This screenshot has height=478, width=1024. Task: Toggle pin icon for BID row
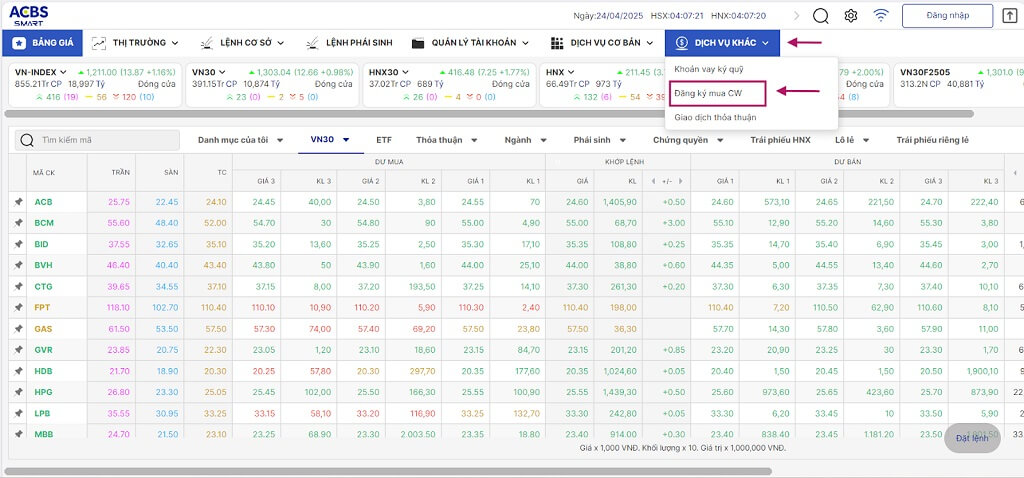coord(18,244)
